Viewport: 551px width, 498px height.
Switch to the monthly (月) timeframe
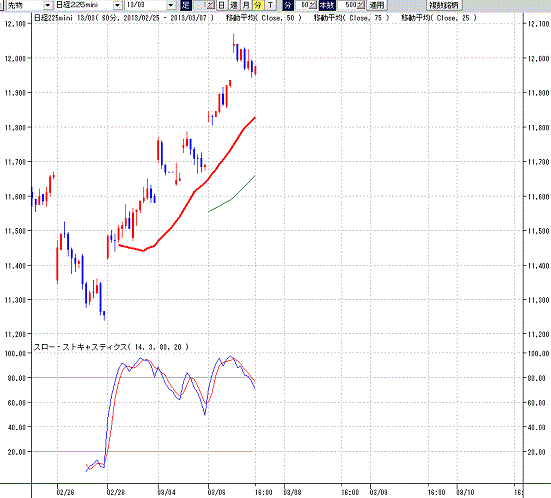246,5
